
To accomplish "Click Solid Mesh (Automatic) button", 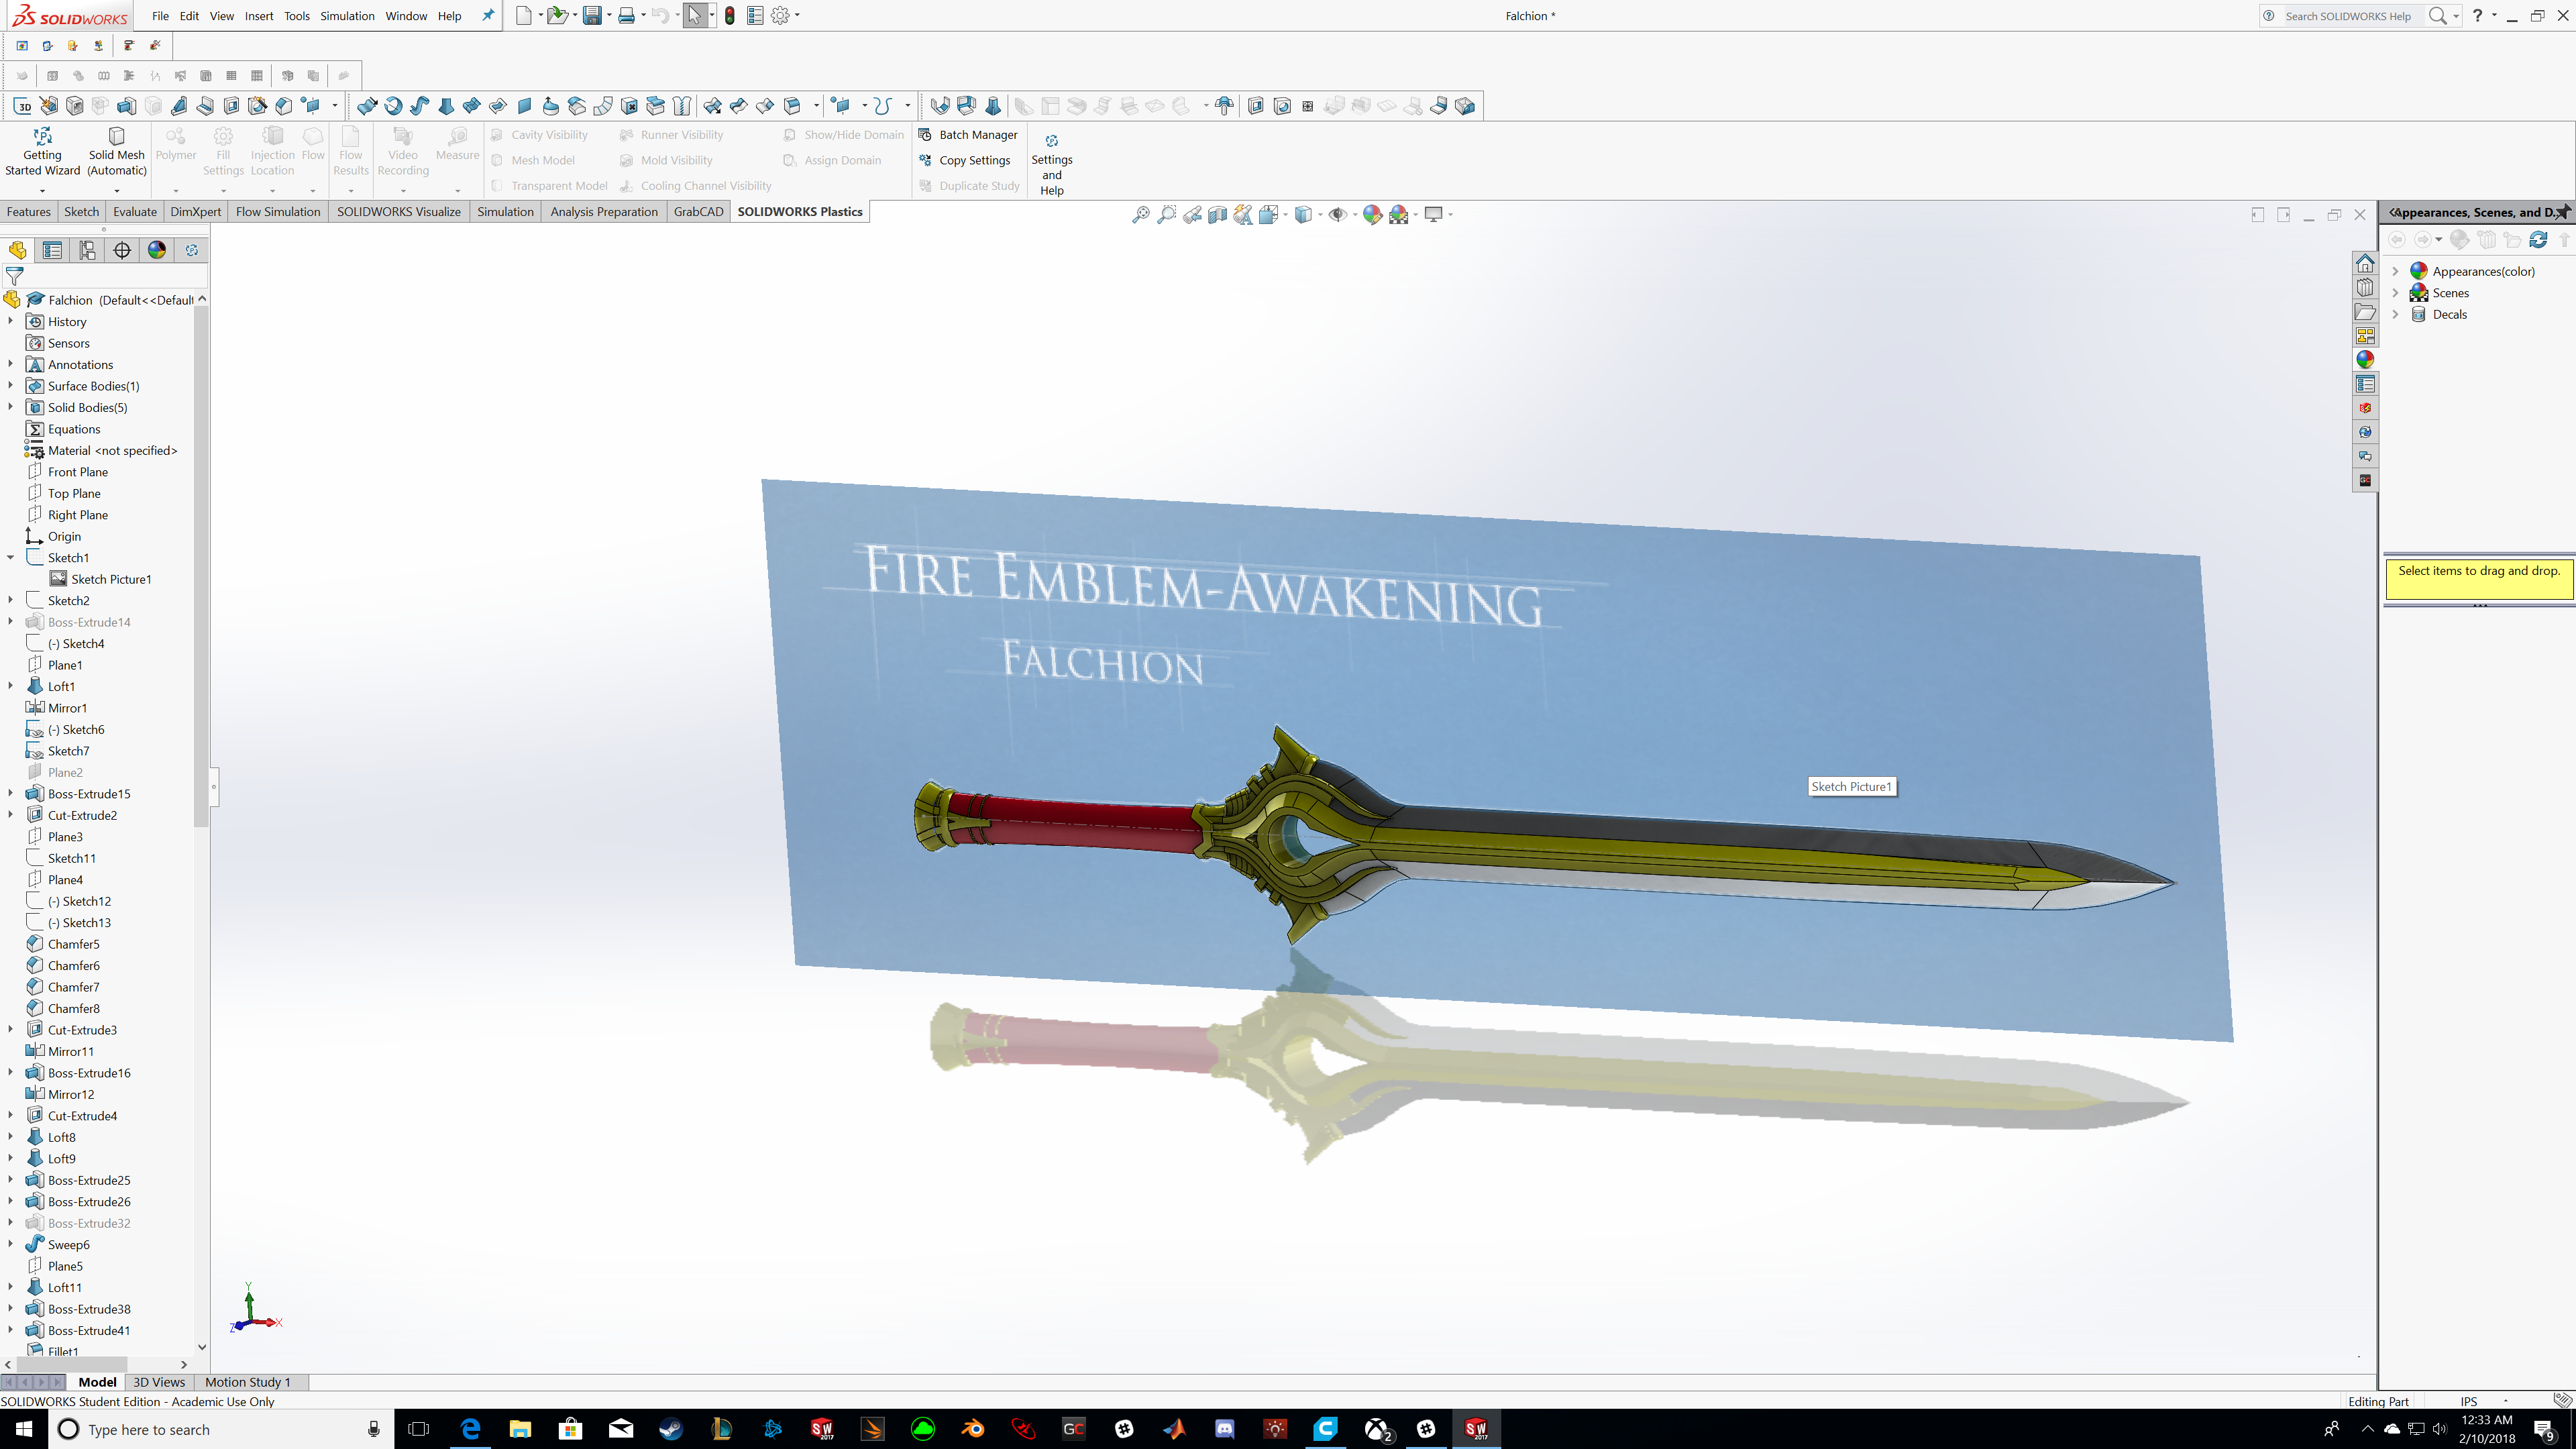I will click(117, 153).
